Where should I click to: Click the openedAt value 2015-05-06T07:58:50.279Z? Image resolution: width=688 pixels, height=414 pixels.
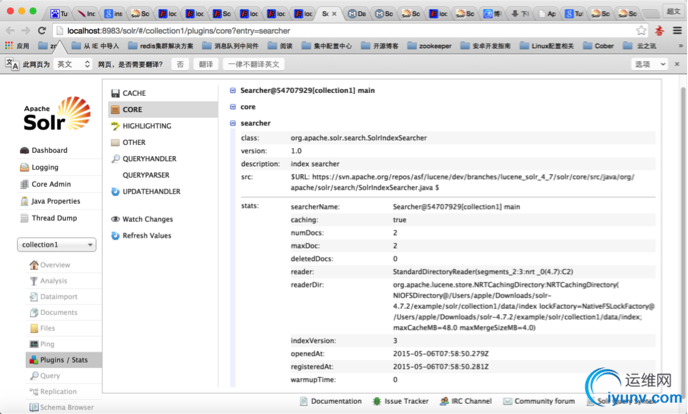(x=441, y=353)
